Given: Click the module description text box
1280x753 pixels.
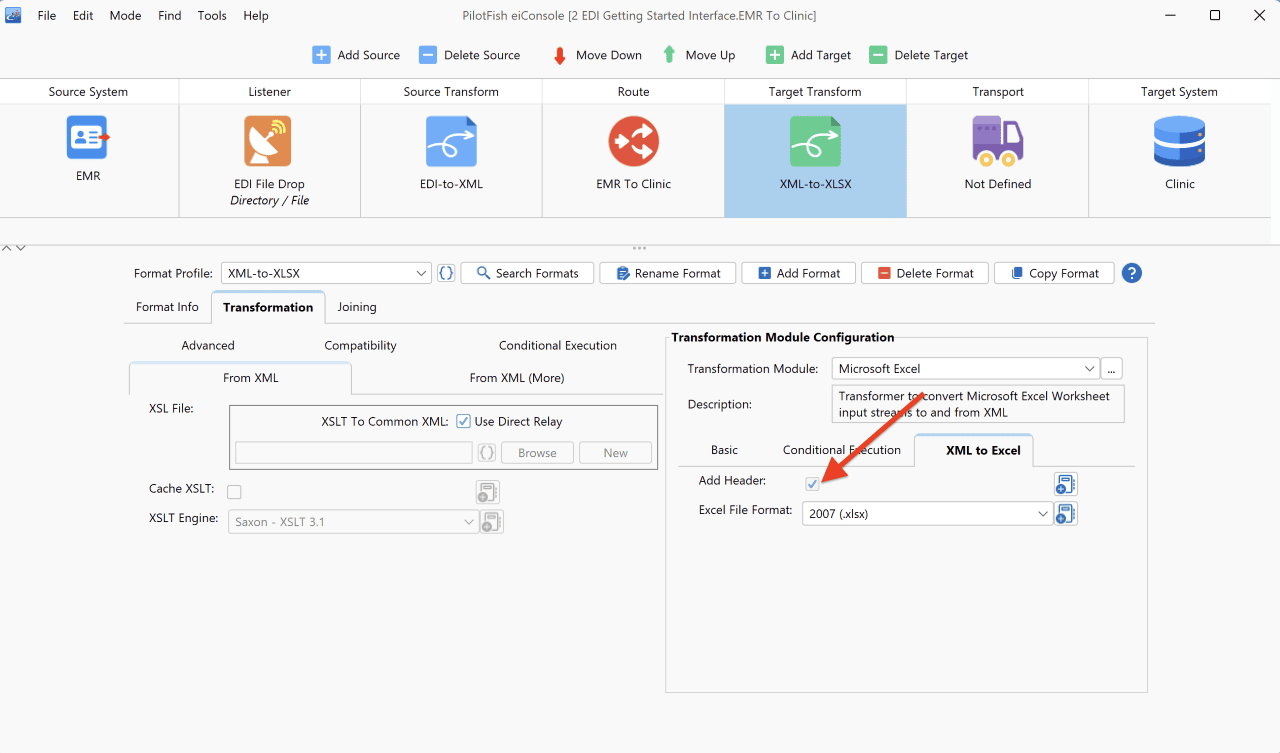Looking at the screenshot, I should pos(978,404).
